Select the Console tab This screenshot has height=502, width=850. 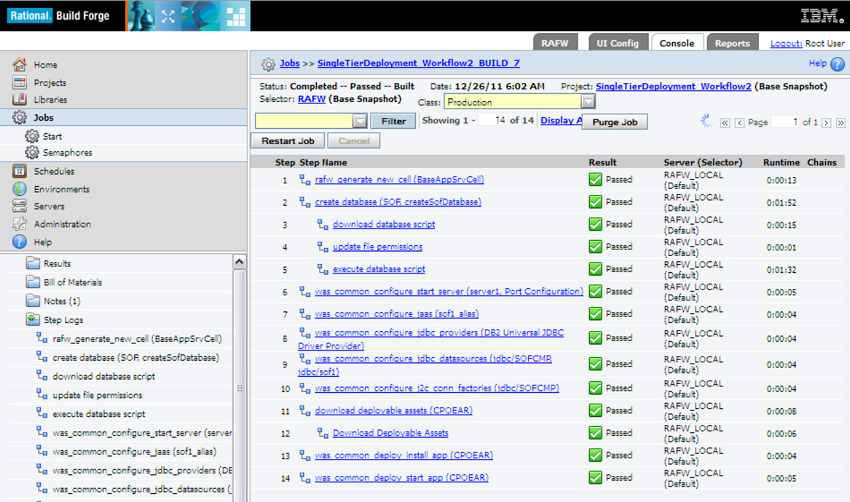(x=677, y=43)
